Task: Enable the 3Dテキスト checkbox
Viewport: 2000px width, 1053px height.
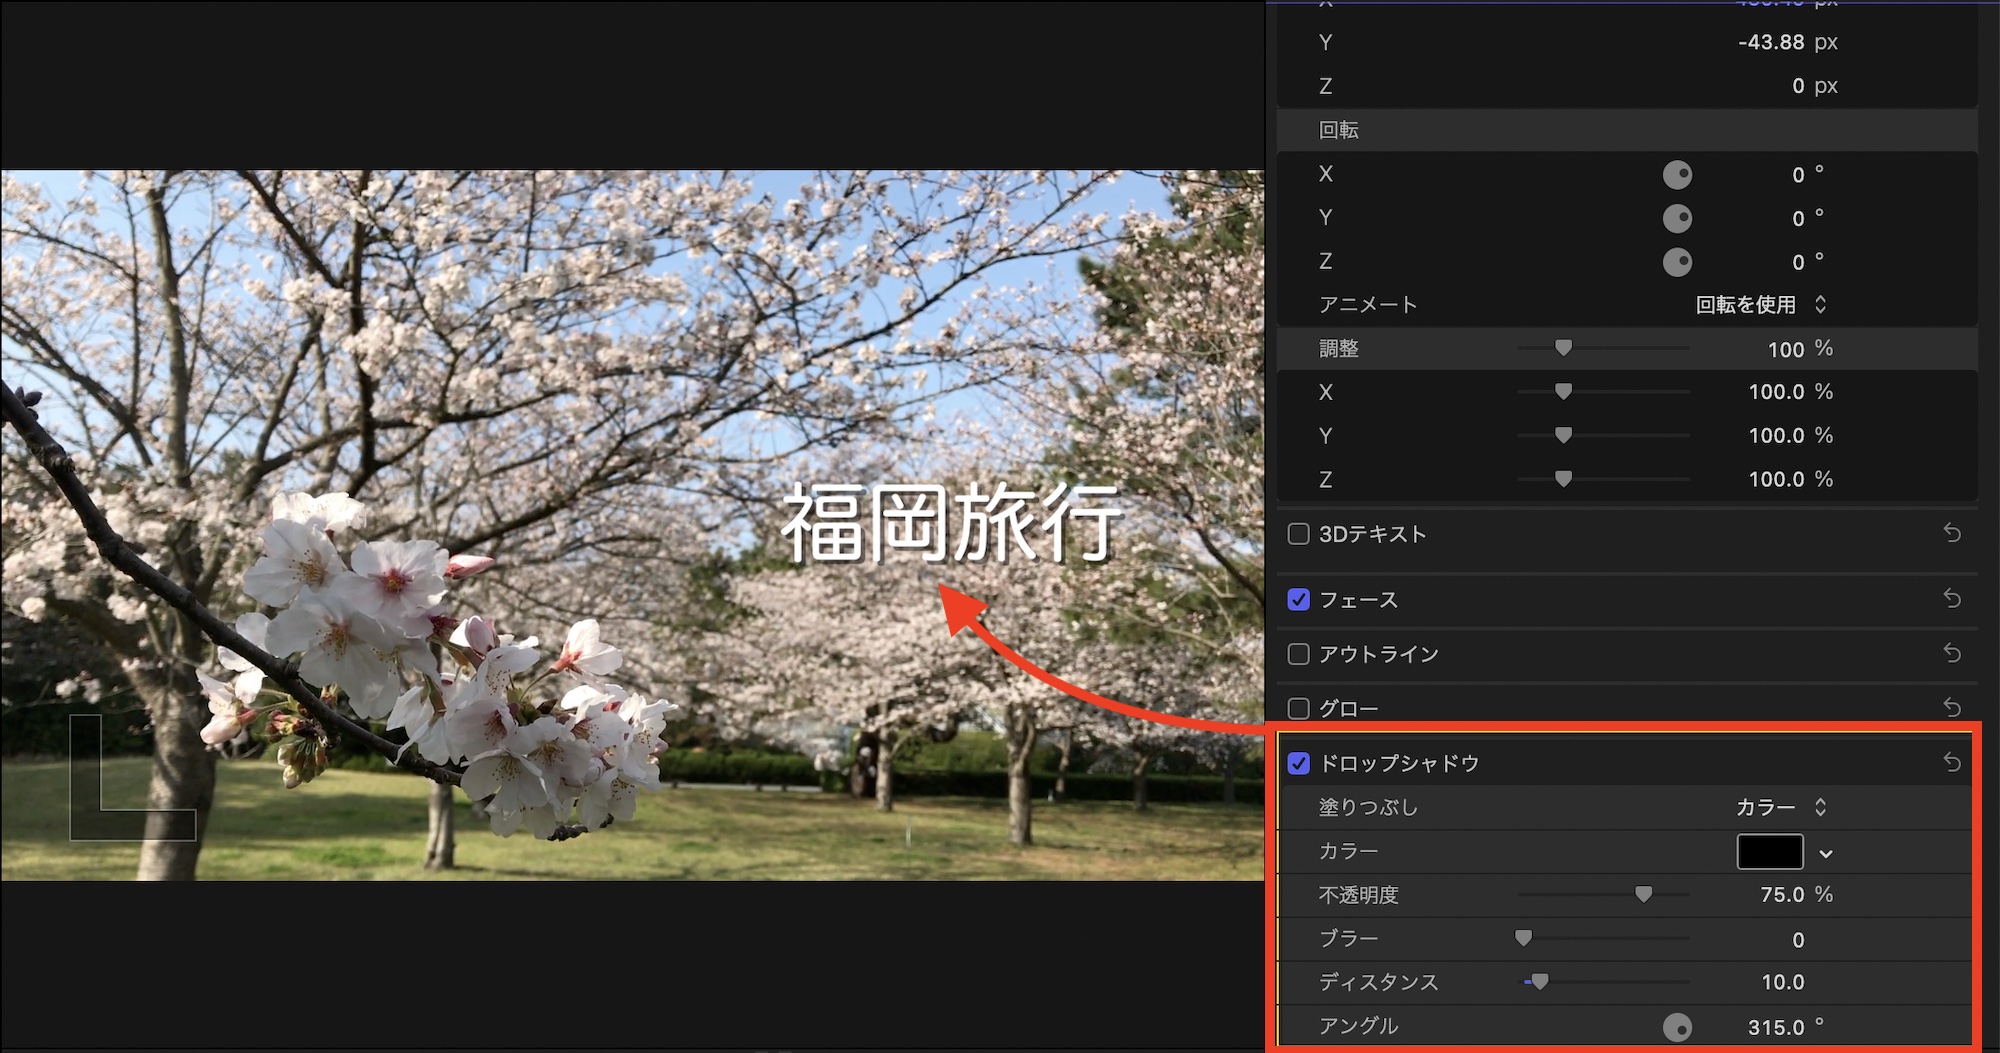Action: tap(1299, 534)
